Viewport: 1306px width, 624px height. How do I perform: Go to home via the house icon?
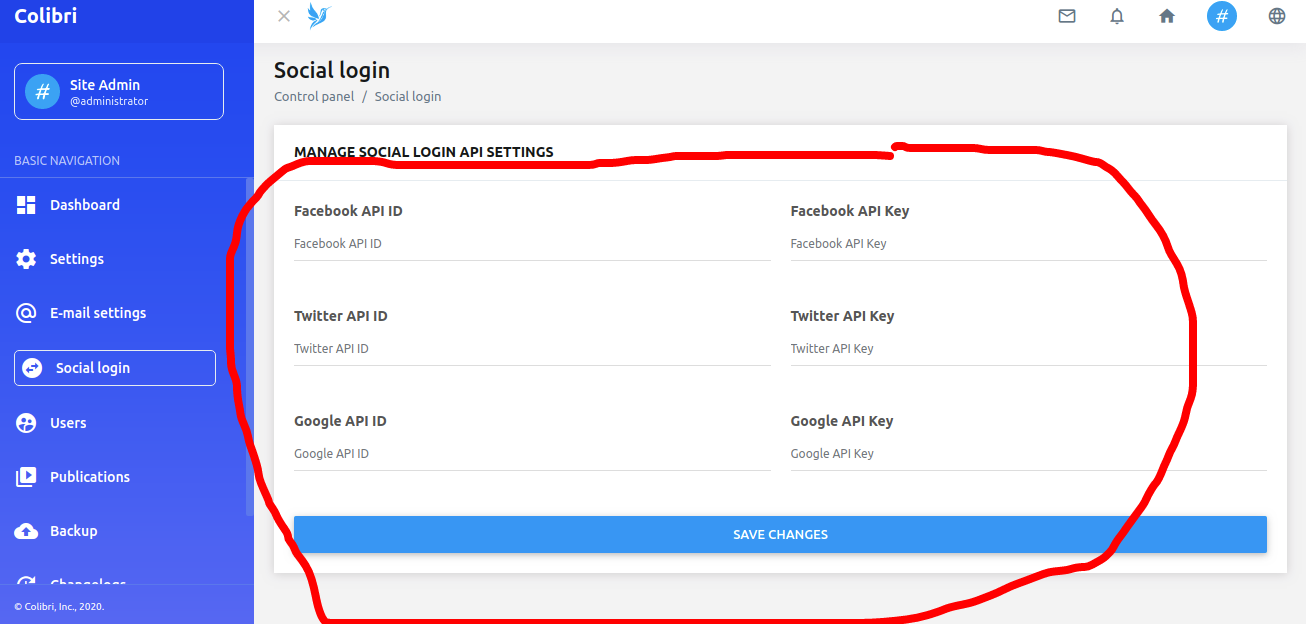tap(1167, 16)
